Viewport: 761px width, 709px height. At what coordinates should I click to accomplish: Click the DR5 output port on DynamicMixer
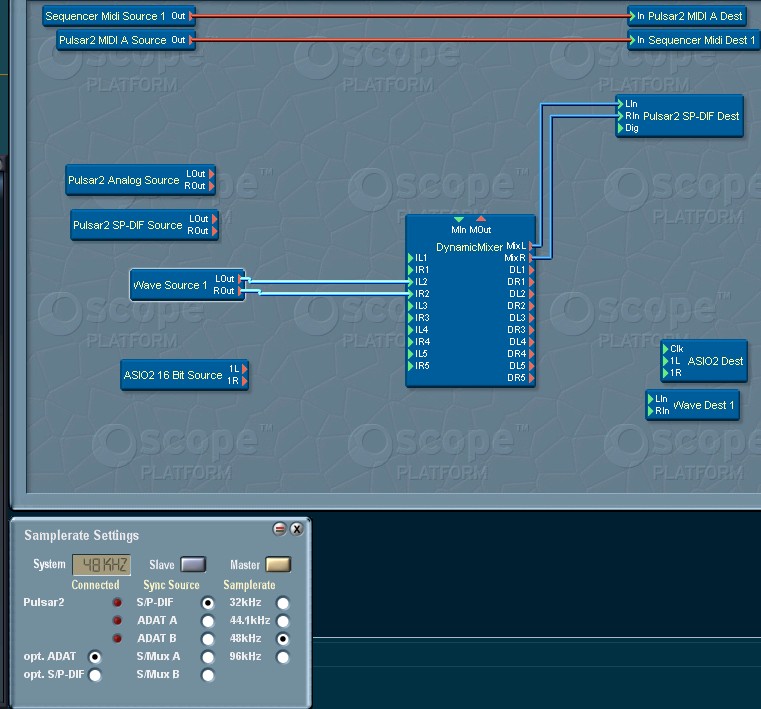pyautogui.click(x=531, y=366)
